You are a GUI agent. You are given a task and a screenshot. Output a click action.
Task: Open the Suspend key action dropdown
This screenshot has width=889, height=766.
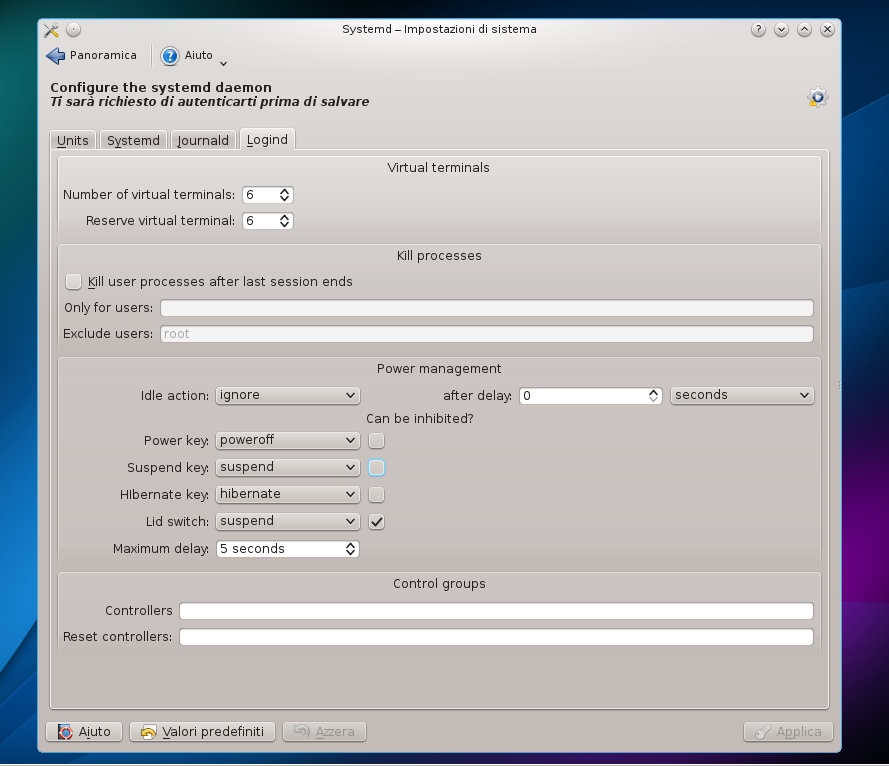(x=287, y=467)
